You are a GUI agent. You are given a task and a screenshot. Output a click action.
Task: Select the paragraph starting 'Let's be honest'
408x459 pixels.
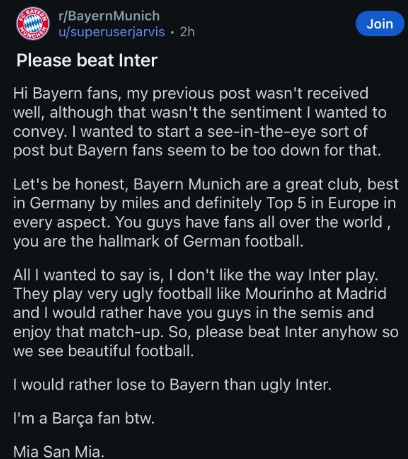[206, 213]
